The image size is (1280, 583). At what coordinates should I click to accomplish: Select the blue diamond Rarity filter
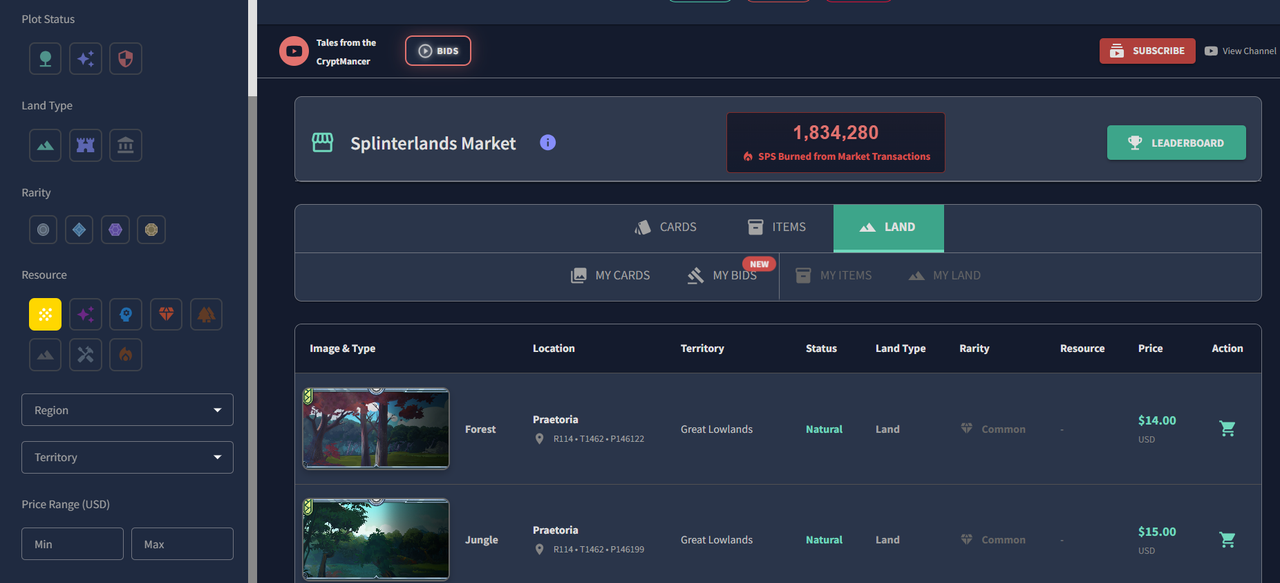point(79,230)
